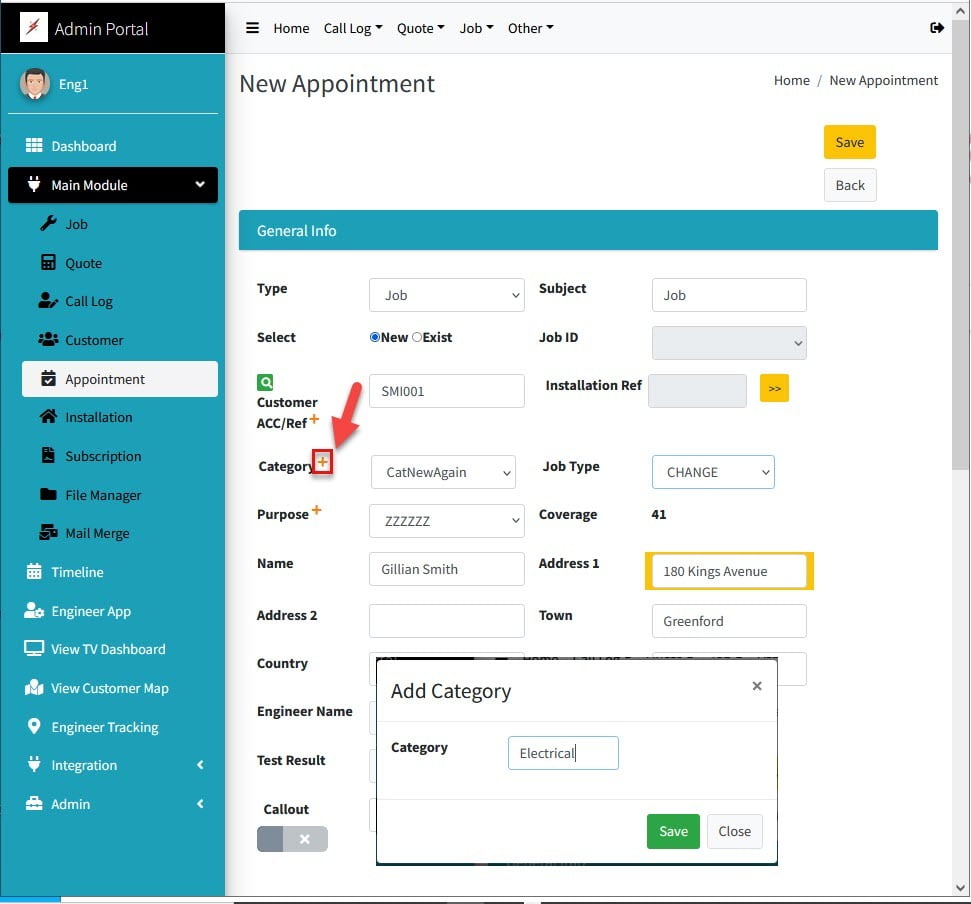The image size is (971, 904).
Task: Open the Call Log top menu
Action: 353,28
